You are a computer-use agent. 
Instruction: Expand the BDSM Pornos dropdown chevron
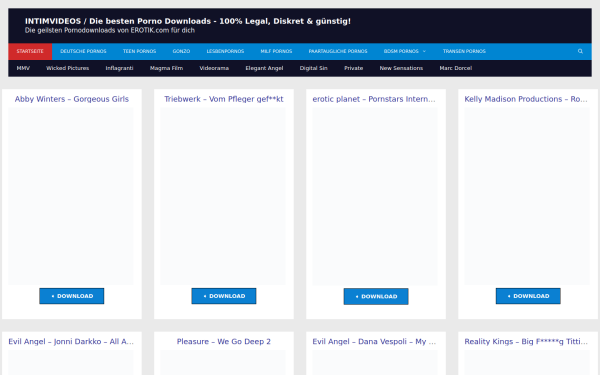(x=424, y=51)
